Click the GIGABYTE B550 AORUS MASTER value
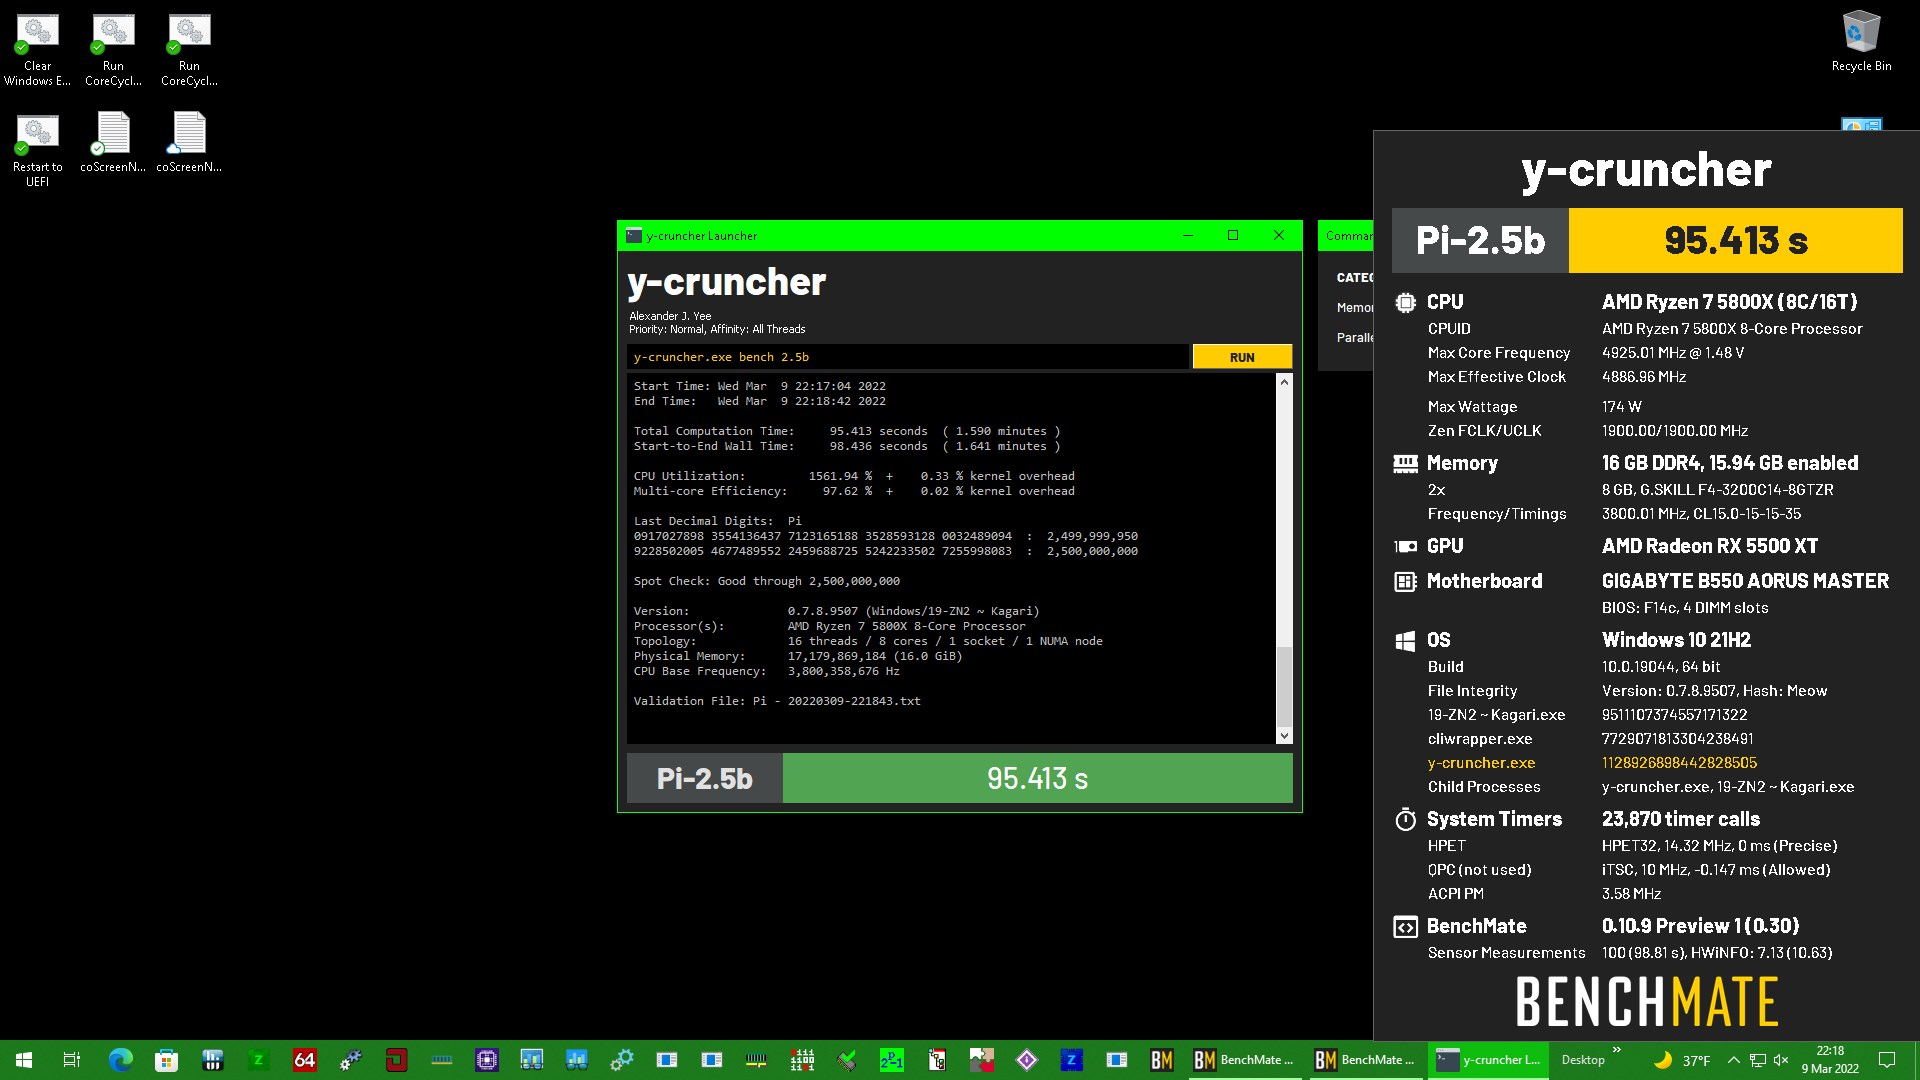Viewport: 1920px width, 1080px height. [1745, 581]
